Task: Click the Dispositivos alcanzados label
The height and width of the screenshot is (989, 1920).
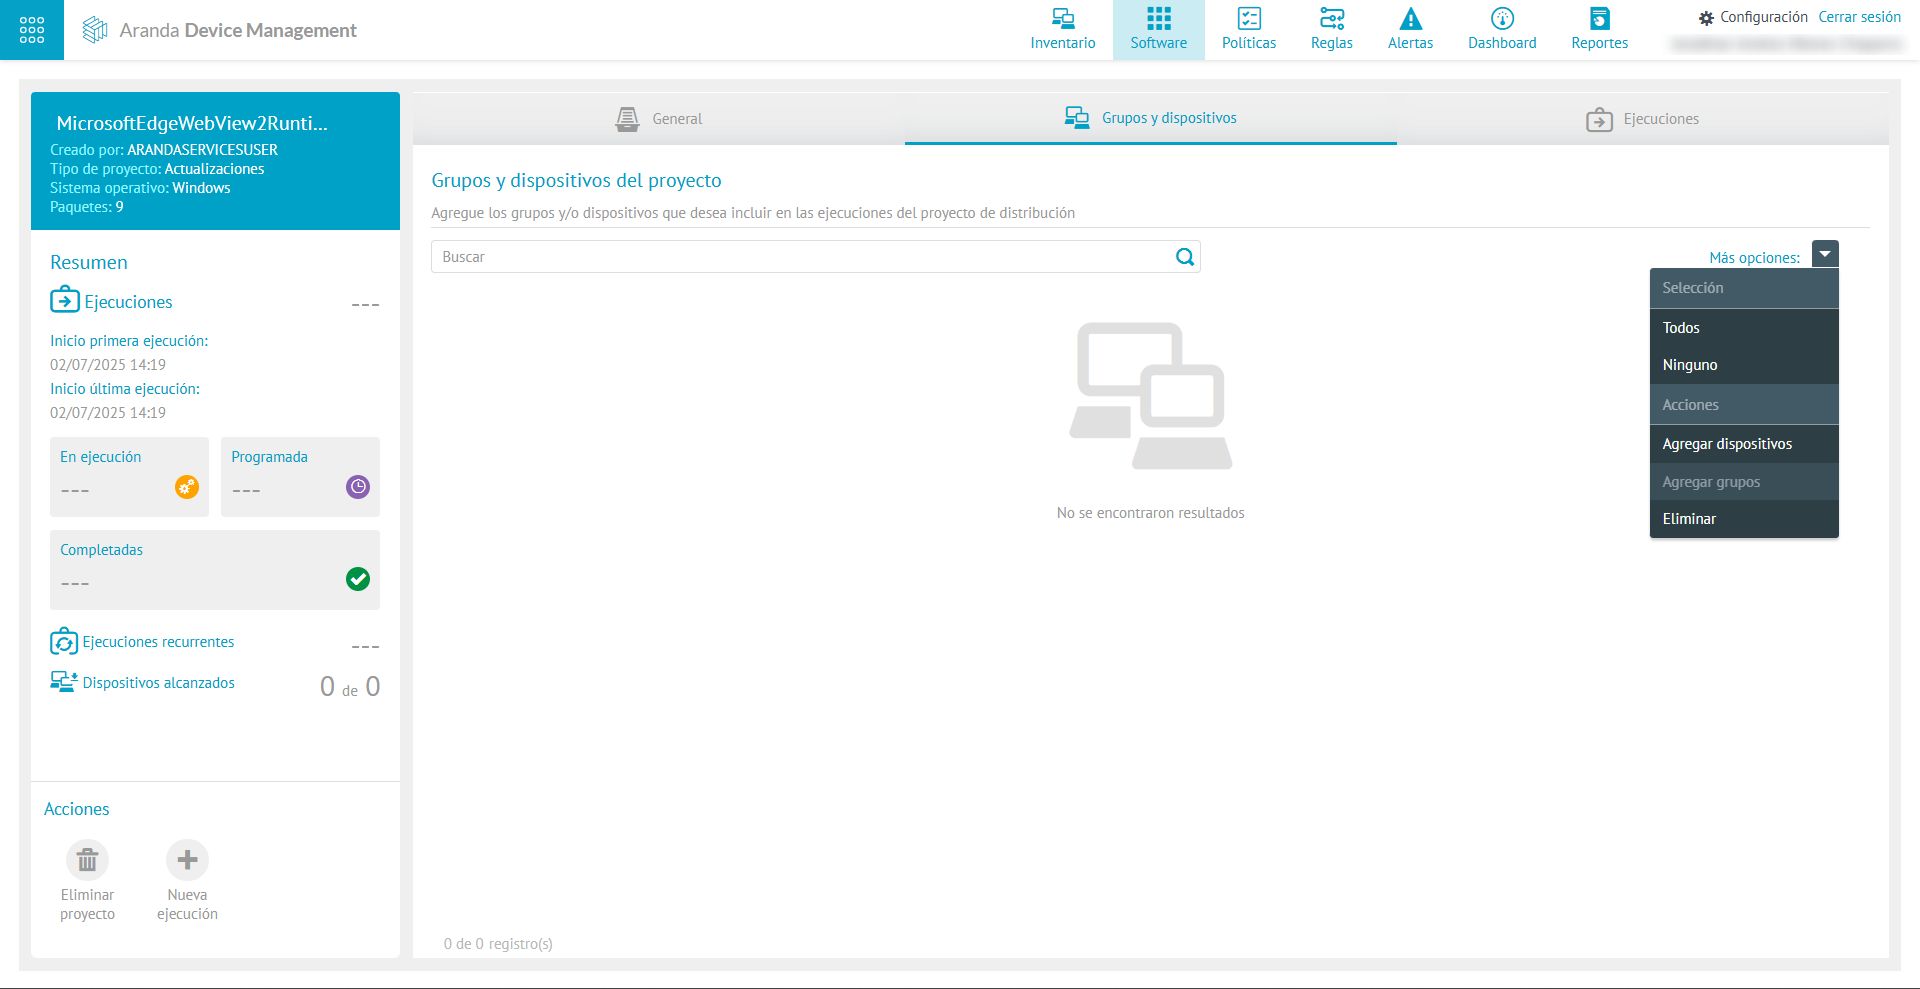Action: pos(158,683)
